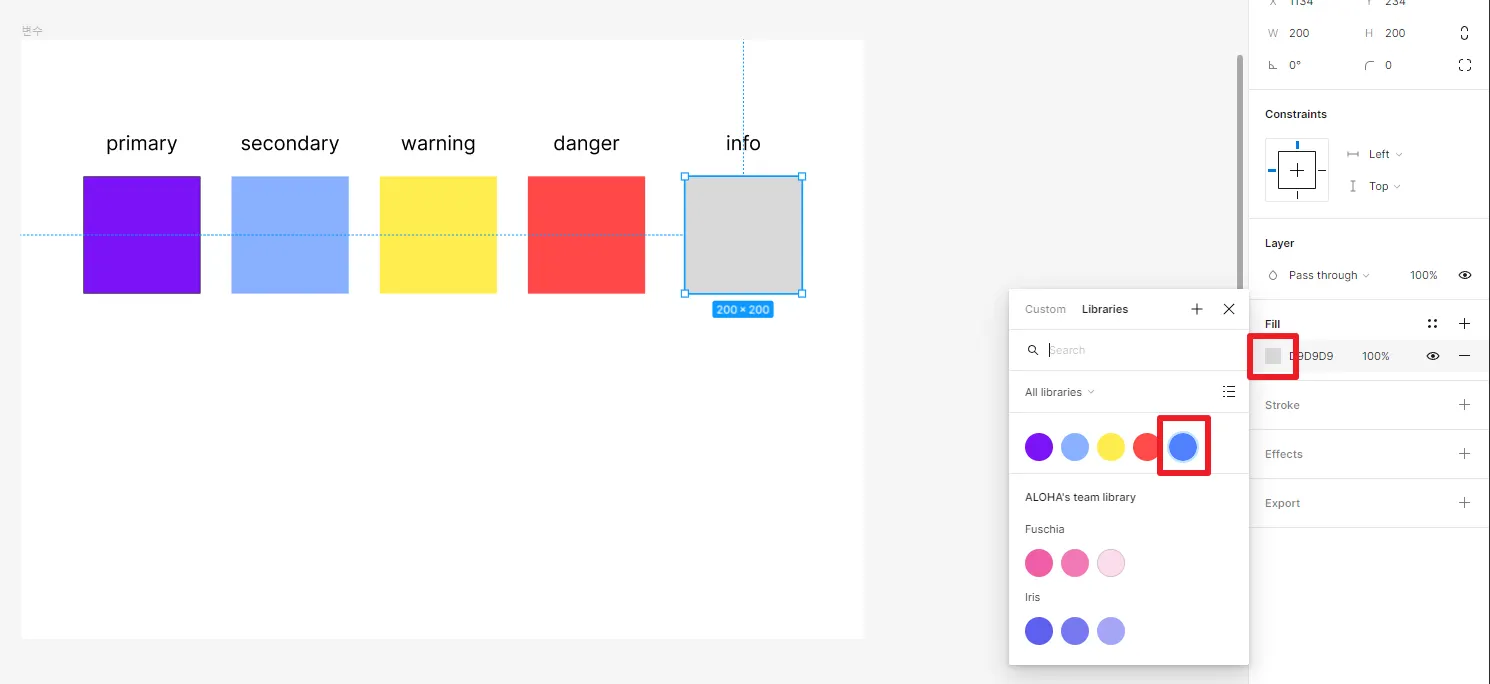Add export setting with plus icon
This screenshot has height=684, width=1490.
1464,503
